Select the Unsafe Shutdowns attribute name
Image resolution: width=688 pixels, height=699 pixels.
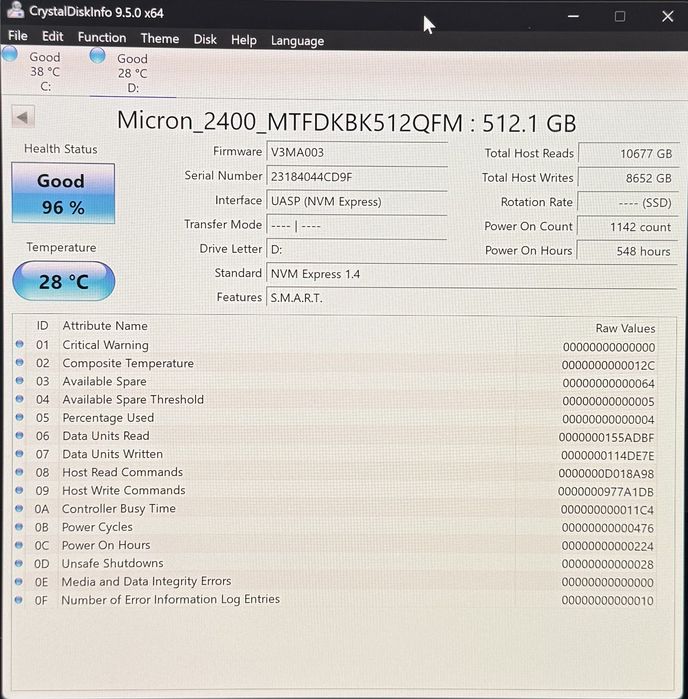click(x=112, y=563)
